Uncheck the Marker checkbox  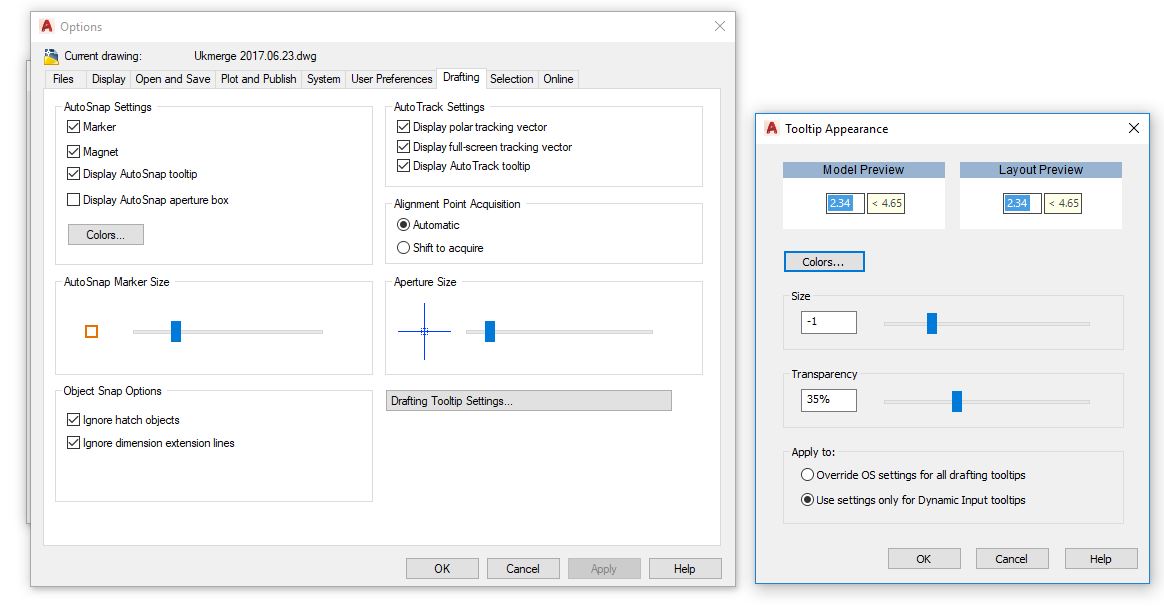click(73, 127)
